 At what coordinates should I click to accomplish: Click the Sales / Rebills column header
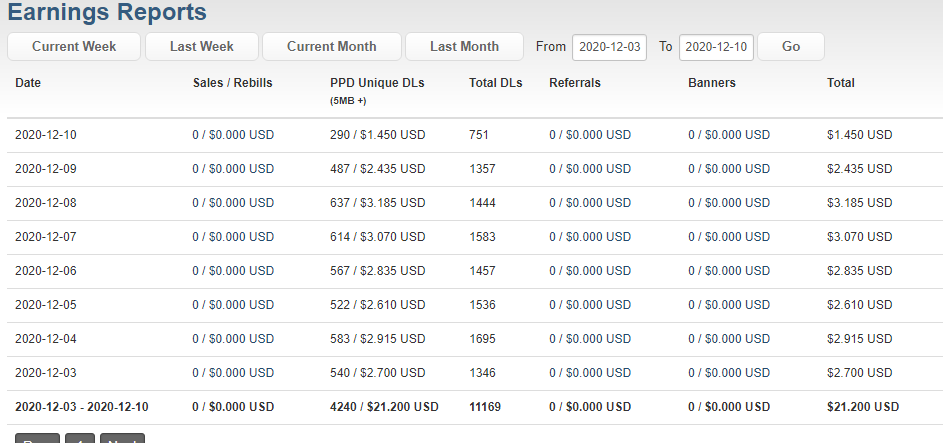233,83
